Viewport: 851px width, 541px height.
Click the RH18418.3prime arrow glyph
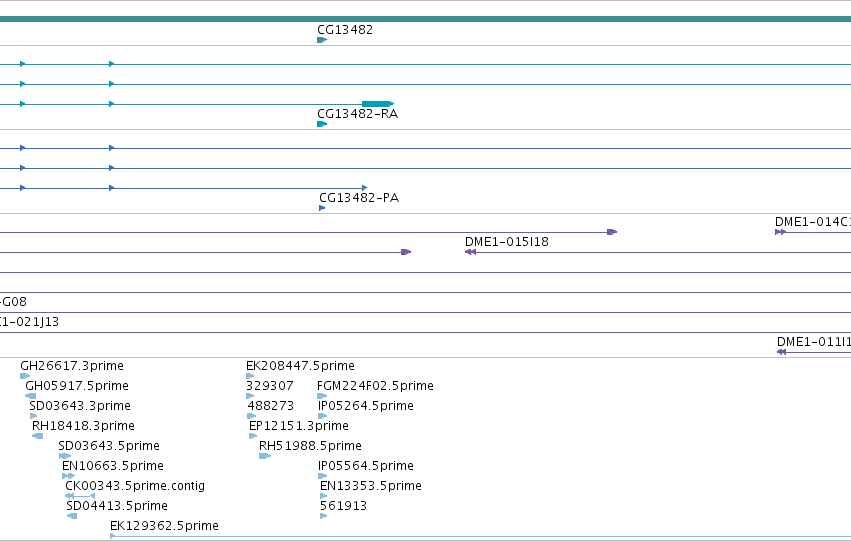pos(37,436)
